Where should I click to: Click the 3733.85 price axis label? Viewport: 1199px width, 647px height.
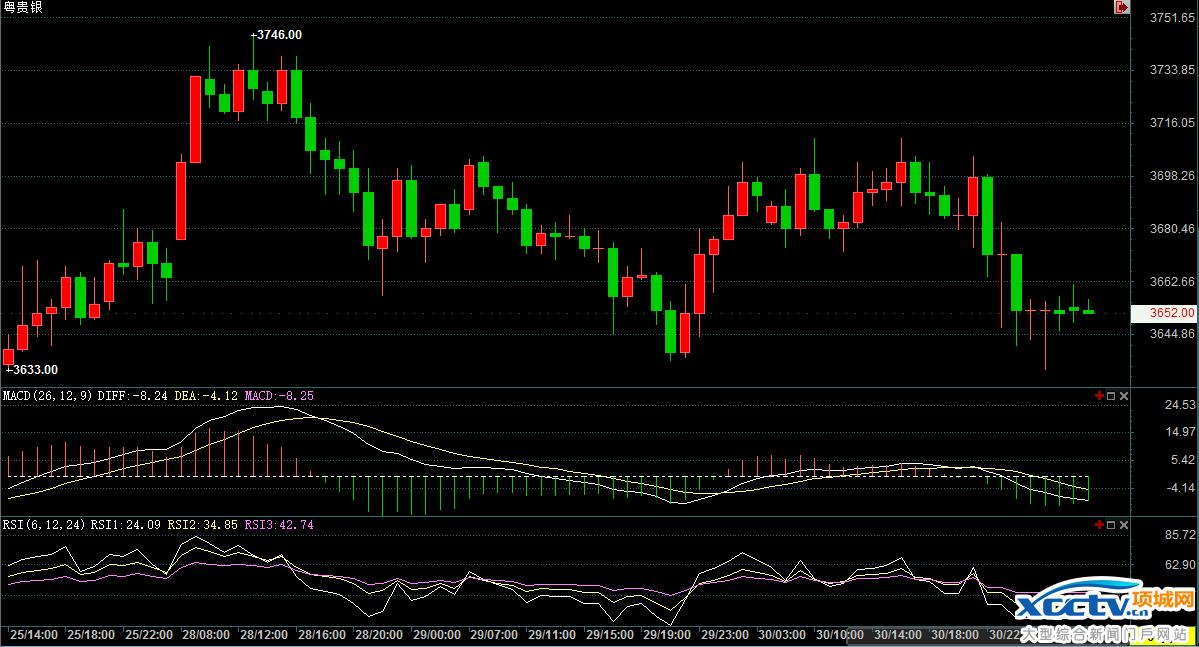click(x=1172, y=70)
